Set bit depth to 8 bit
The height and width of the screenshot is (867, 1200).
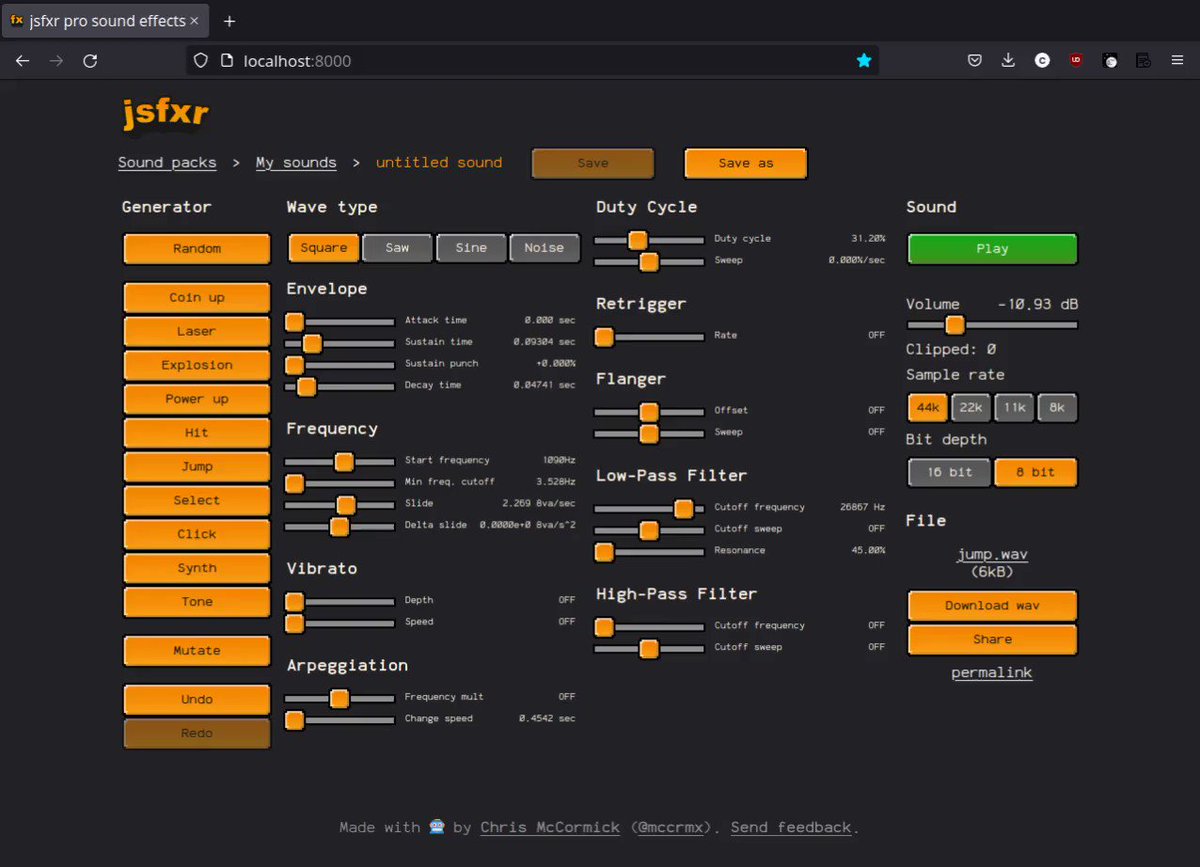coord(1035,472)
